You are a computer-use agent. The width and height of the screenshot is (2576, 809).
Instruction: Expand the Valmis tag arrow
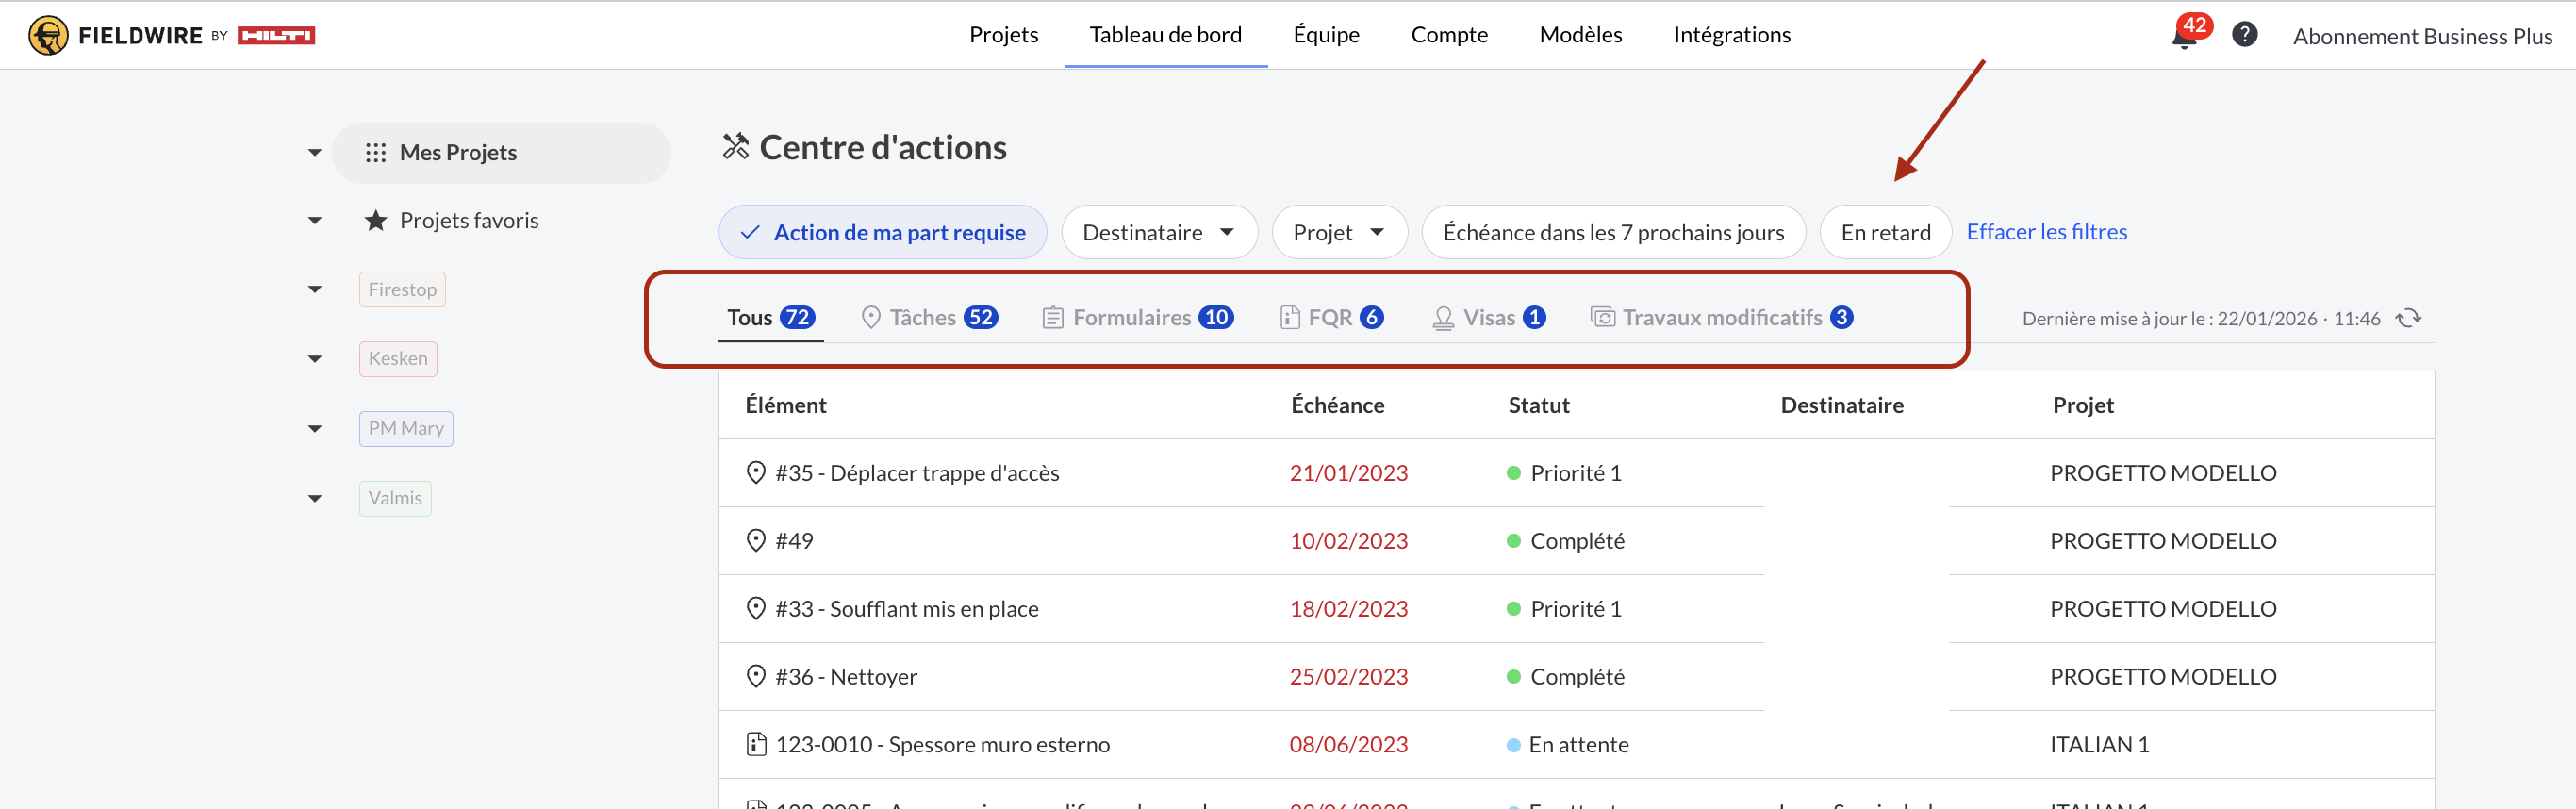(x=315, y=499)
